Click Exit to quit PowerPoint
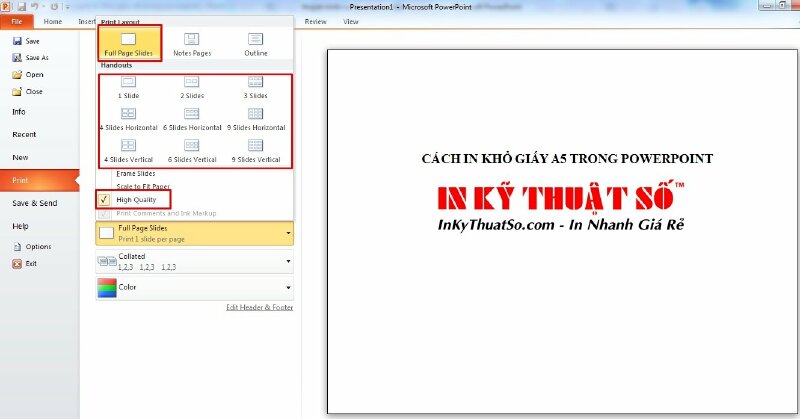 coord(24,263)
